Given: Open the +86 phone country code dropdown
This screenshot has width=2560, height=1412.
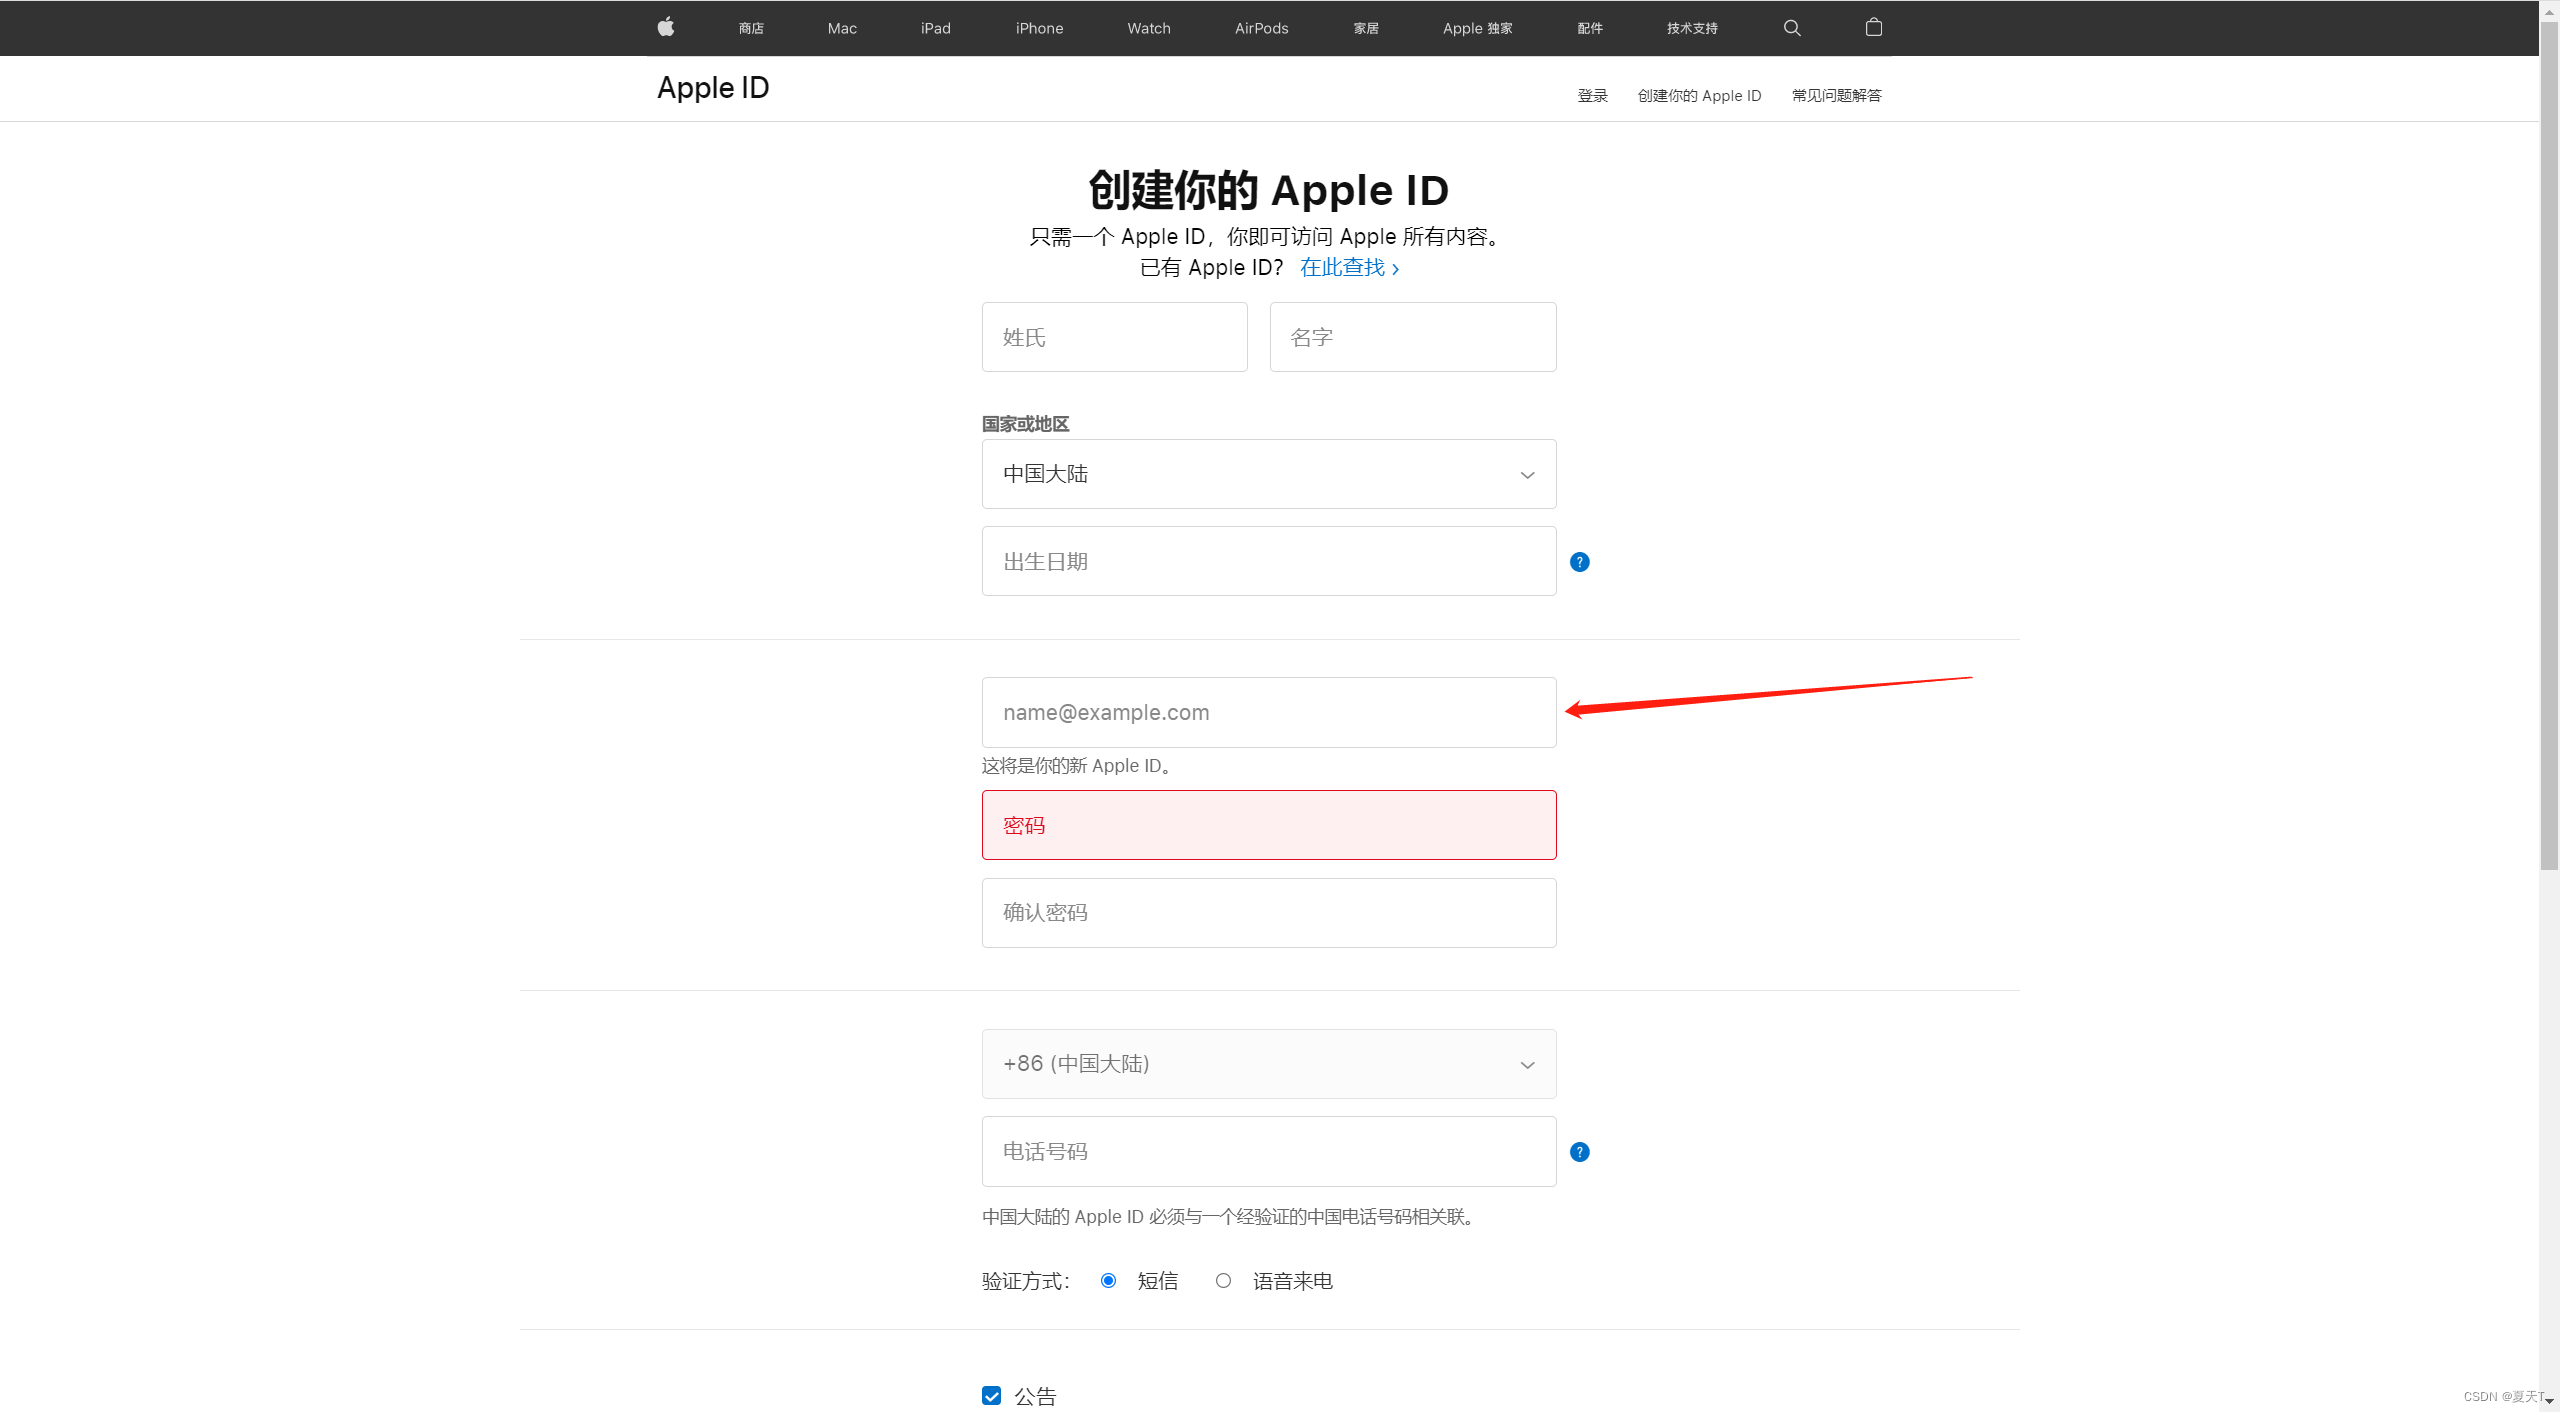Looking at the screenshot, I should click(x=1268, y=1064).
